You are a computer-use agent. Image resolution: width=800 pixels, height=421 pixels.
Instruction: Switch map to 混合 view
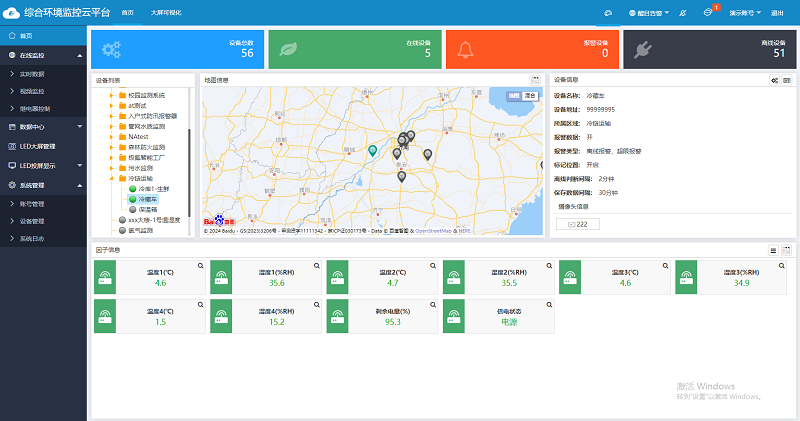(x=529, y=96)
